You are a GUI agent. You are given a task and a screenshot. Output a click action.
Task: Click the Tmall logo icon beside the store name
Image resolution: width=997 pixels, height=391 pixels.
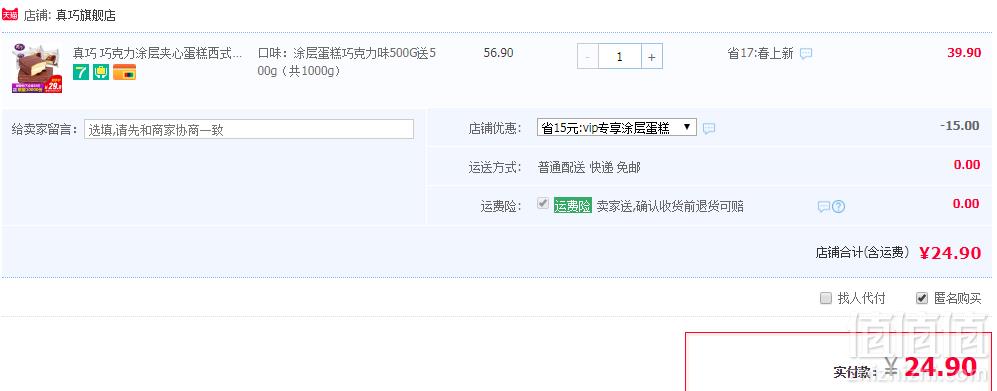click(10, 15)
